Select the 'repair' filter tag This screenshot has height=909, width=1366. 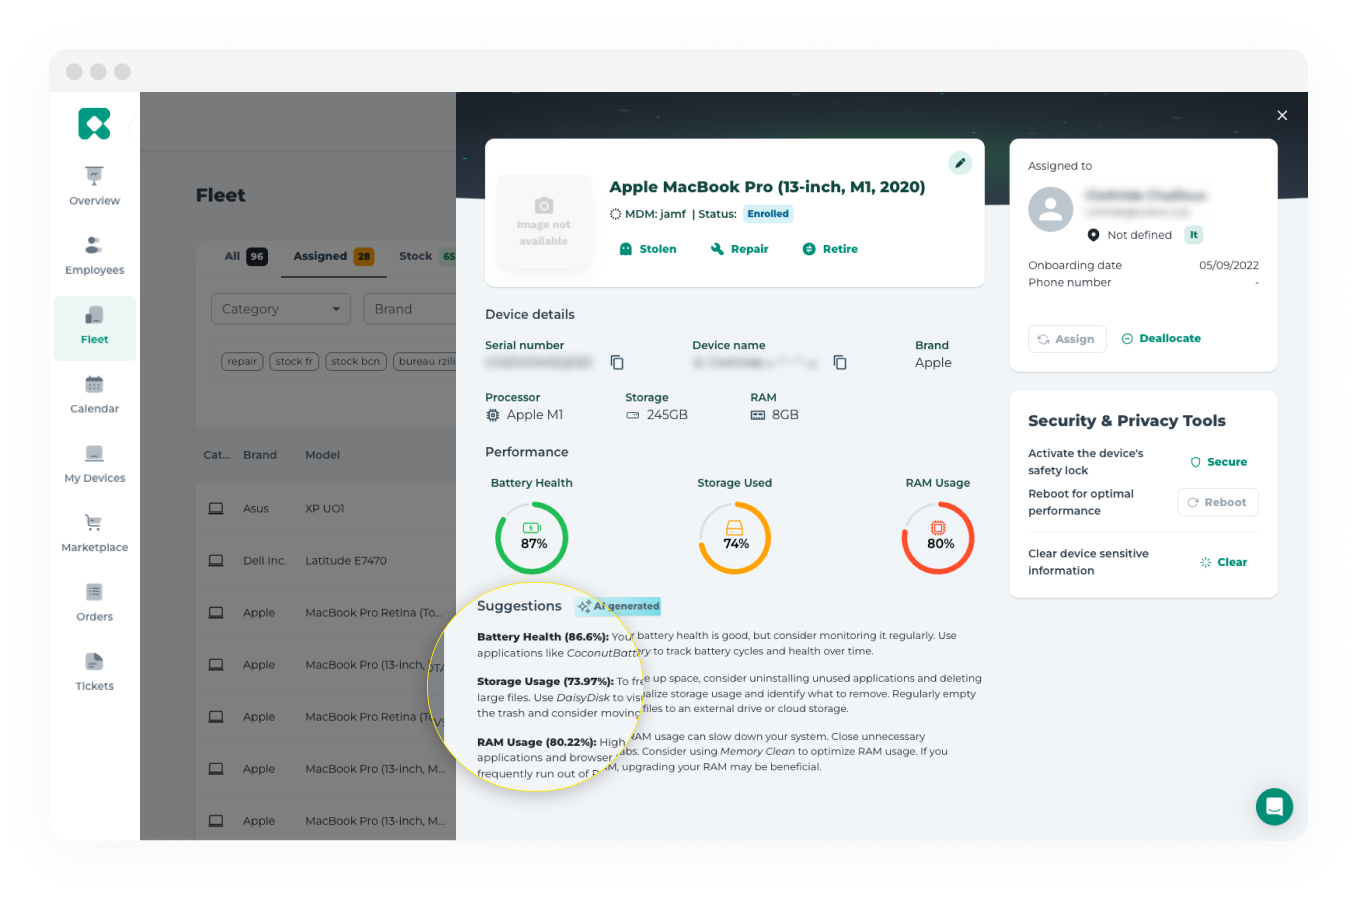(242, 361)
